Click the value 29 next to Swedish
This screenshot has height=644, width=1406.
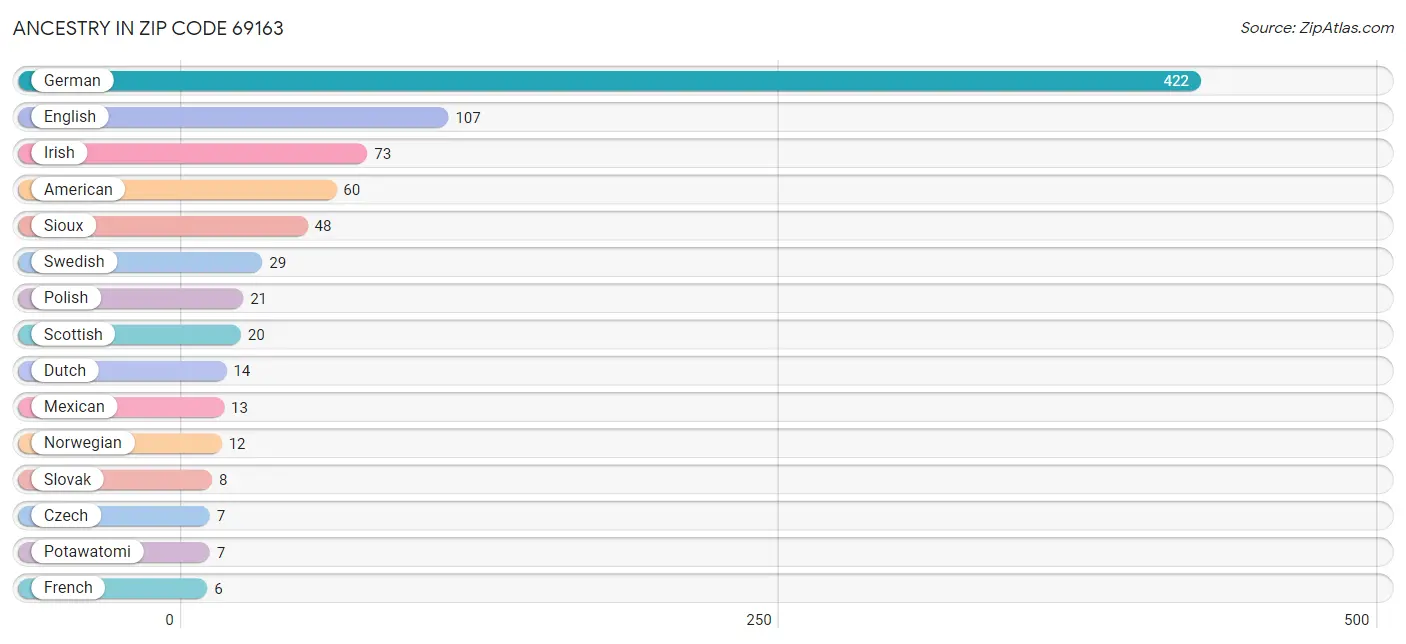278,263
